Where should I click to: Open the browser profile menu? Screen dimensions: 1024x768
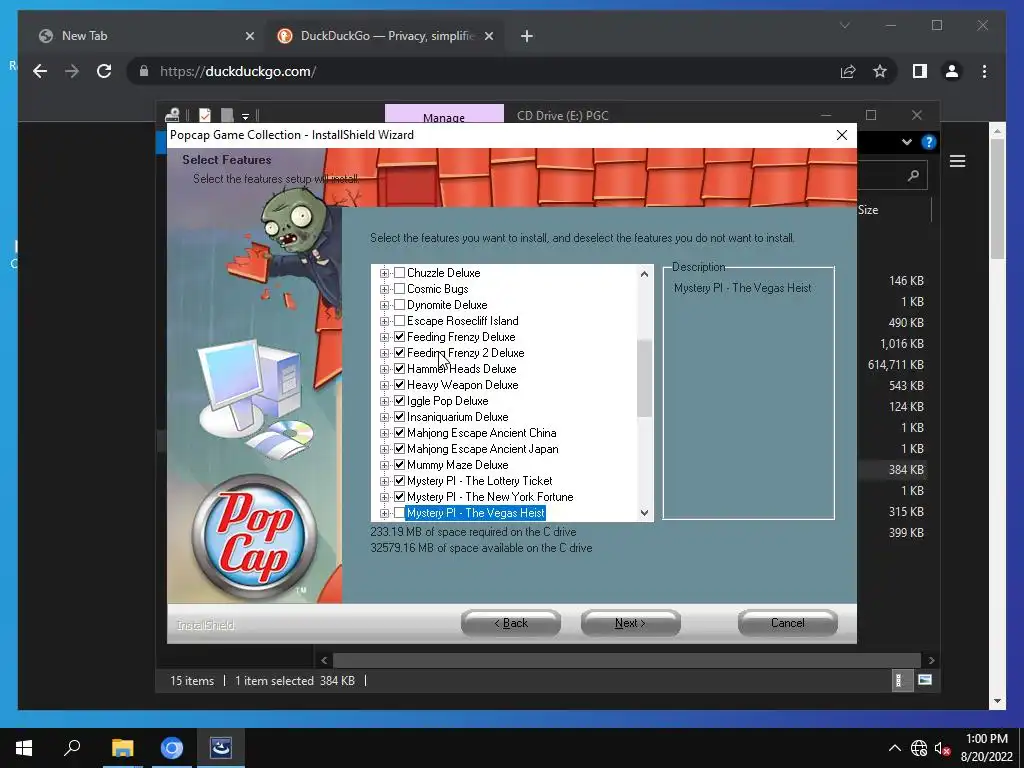[x=952, y=71]
